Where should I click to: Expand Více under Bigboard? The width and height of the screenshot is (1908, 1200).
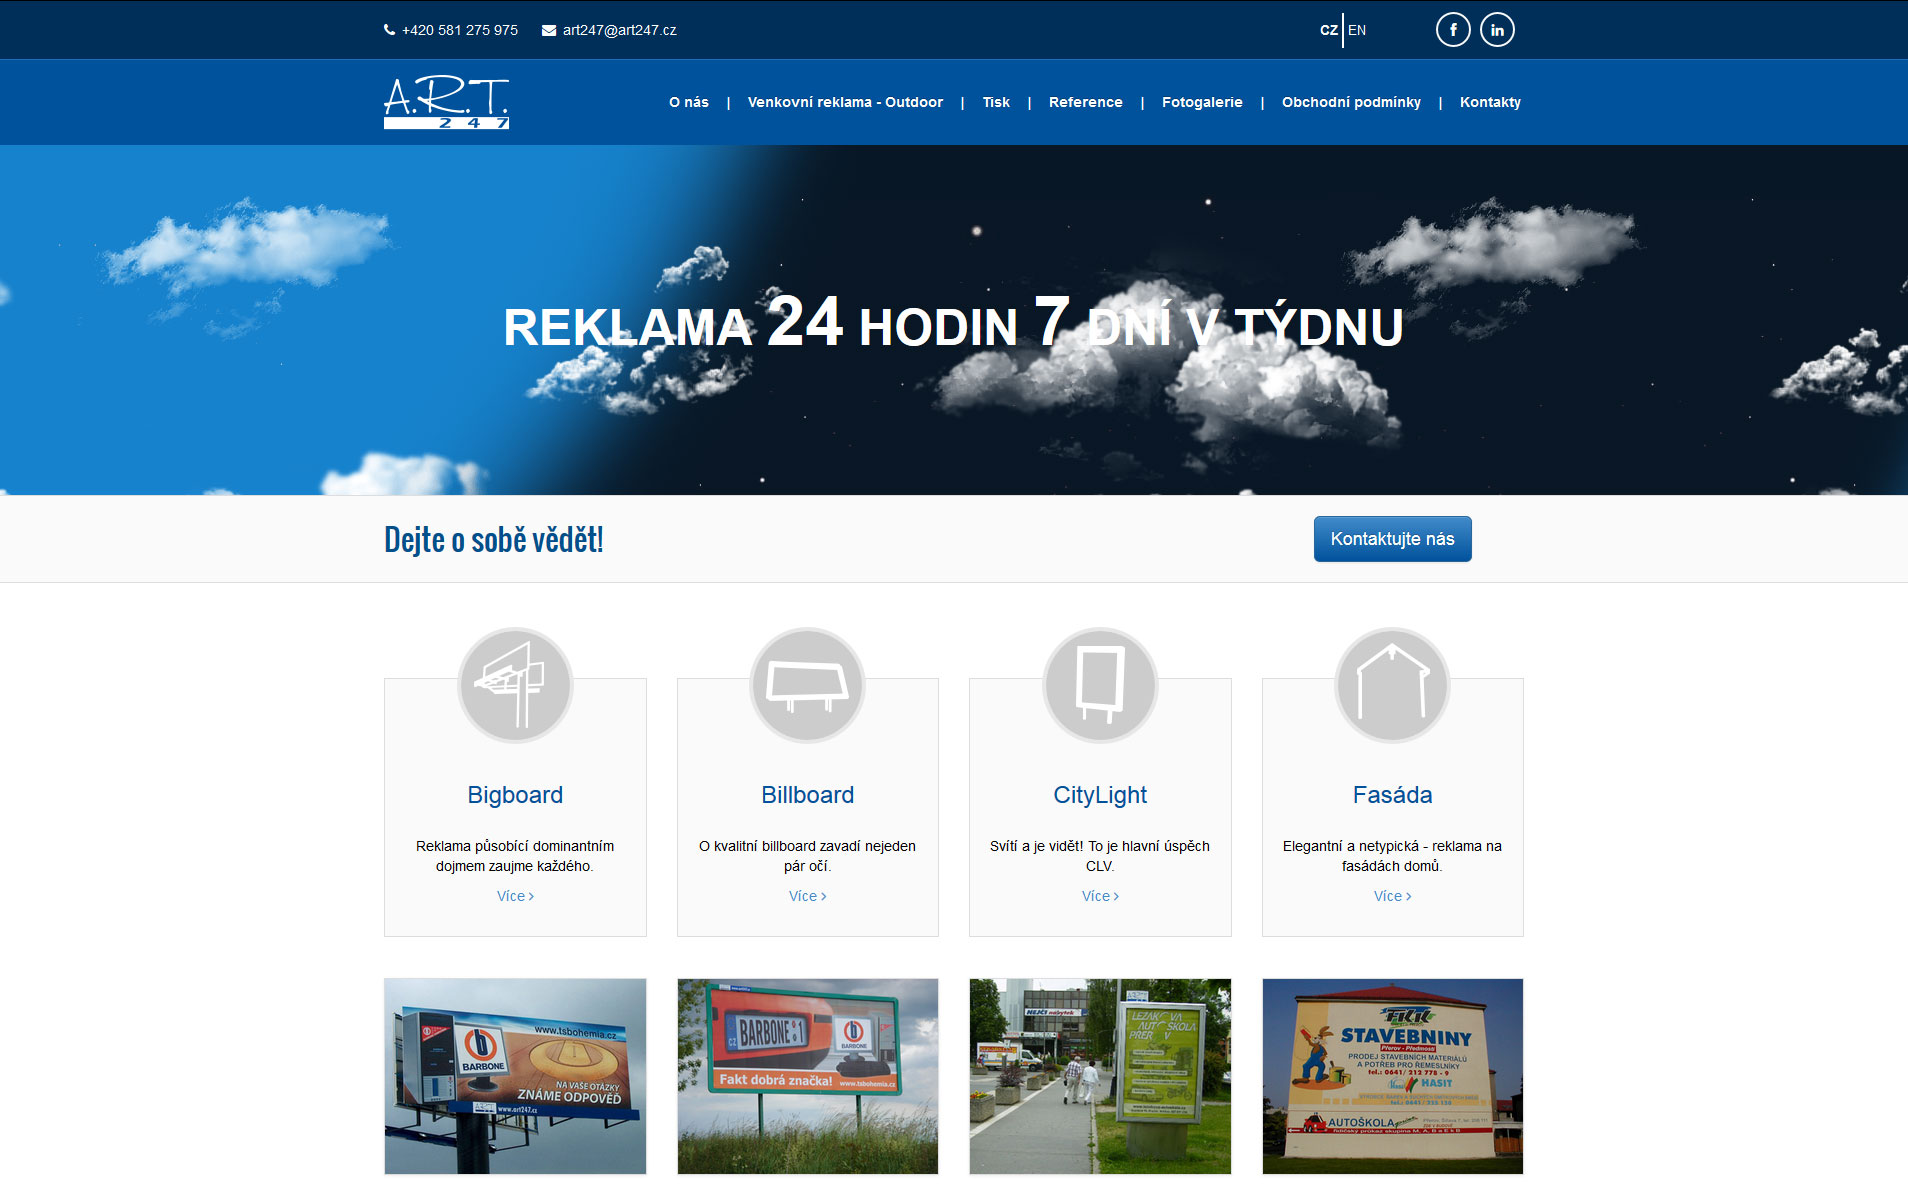pos(515,896)
